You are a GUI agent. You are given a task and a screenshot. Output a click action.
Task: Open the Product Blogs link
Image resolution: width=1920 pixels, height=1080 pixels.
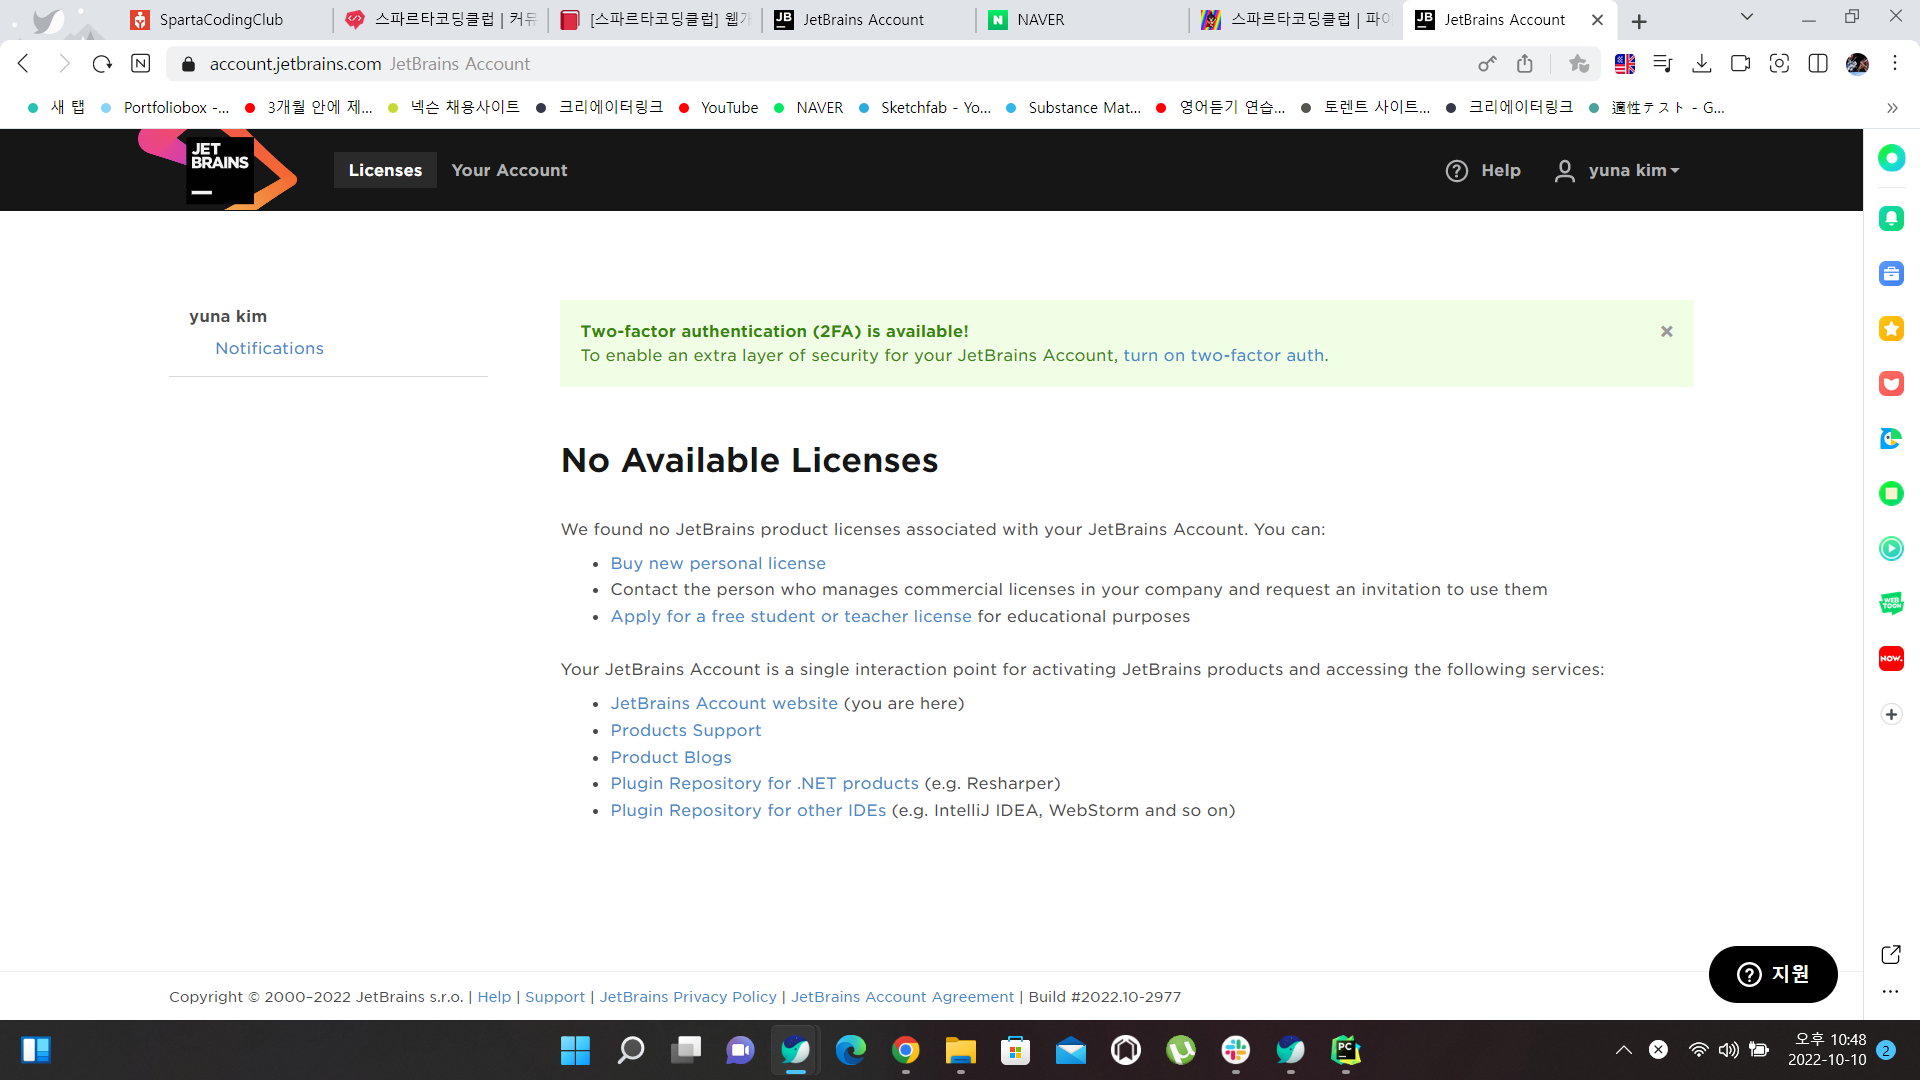coord(671,757)
